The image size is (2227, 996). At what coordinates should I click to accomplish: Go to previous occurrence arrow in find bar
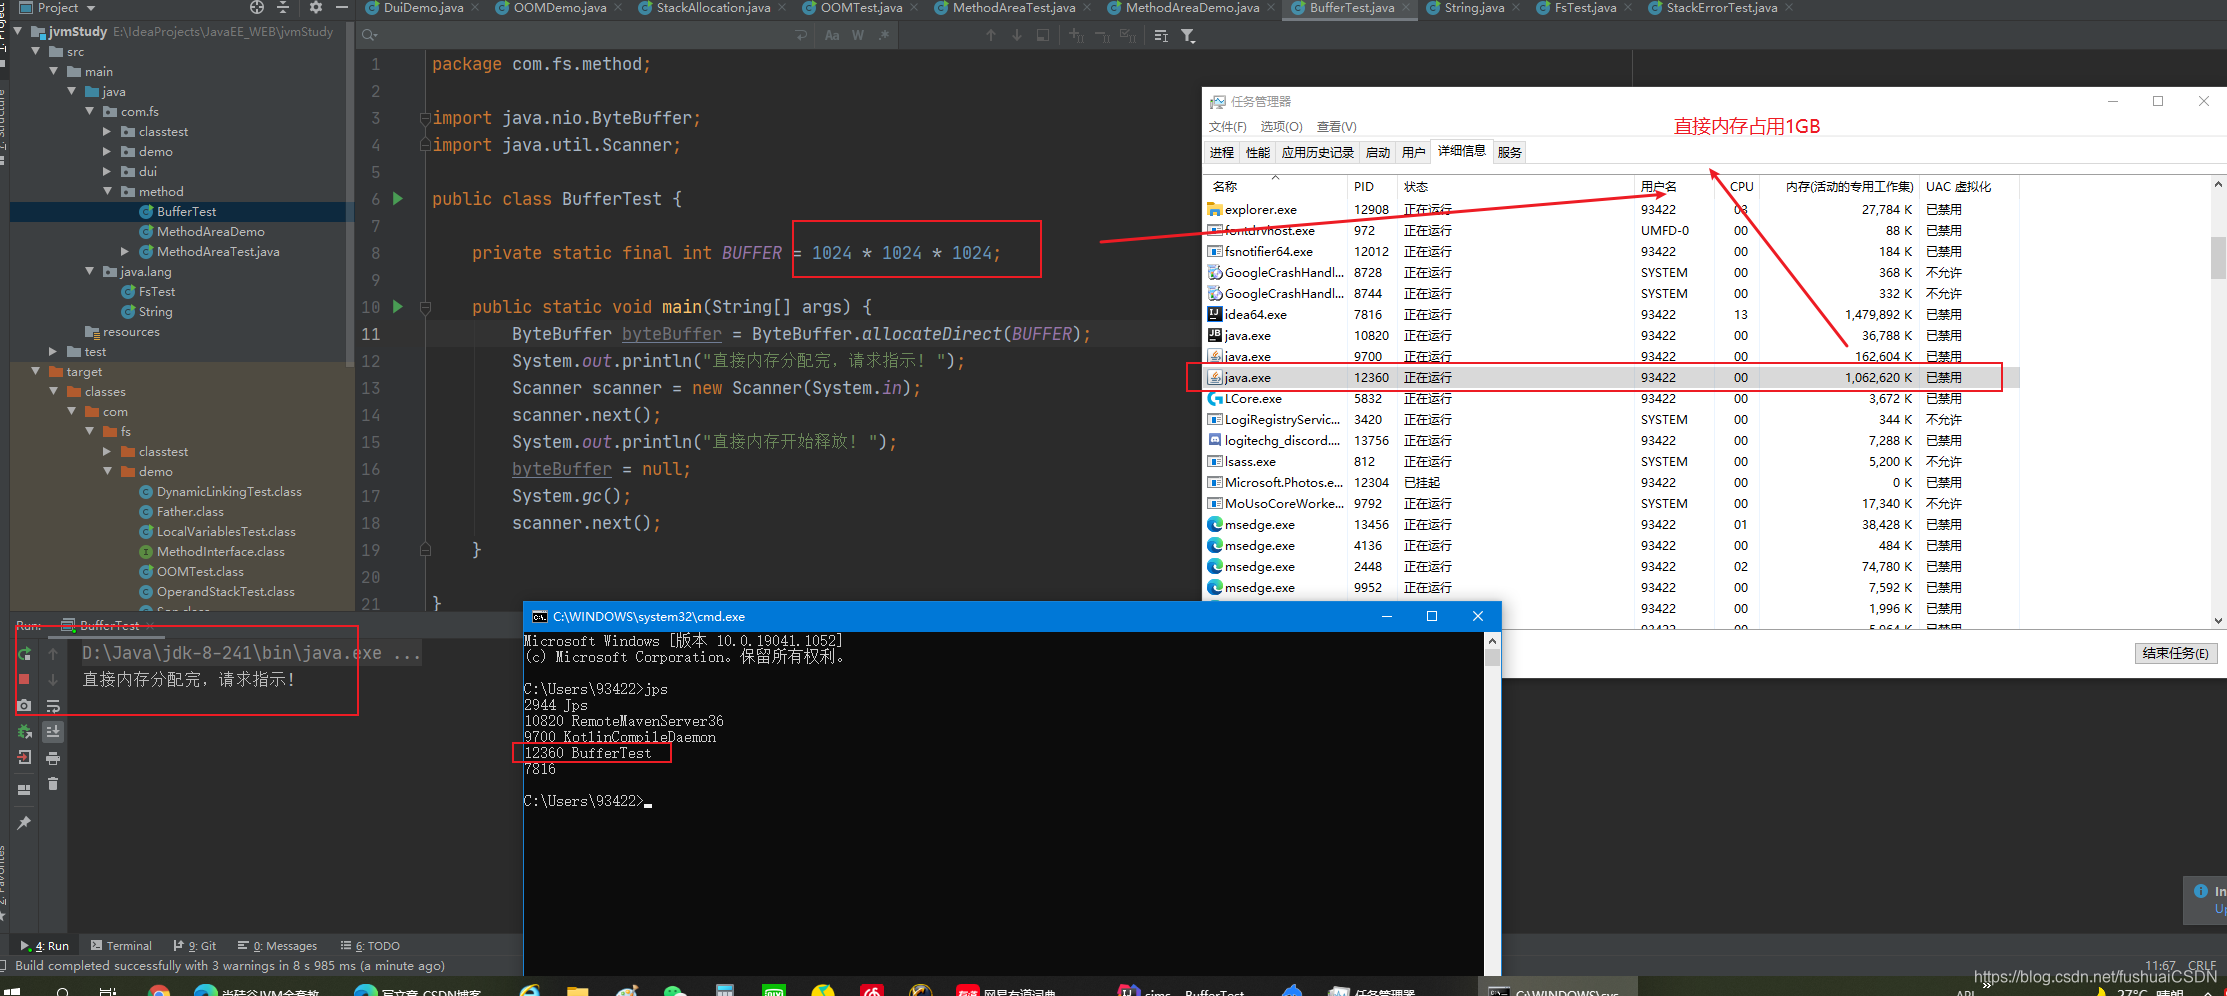point(991,35)
